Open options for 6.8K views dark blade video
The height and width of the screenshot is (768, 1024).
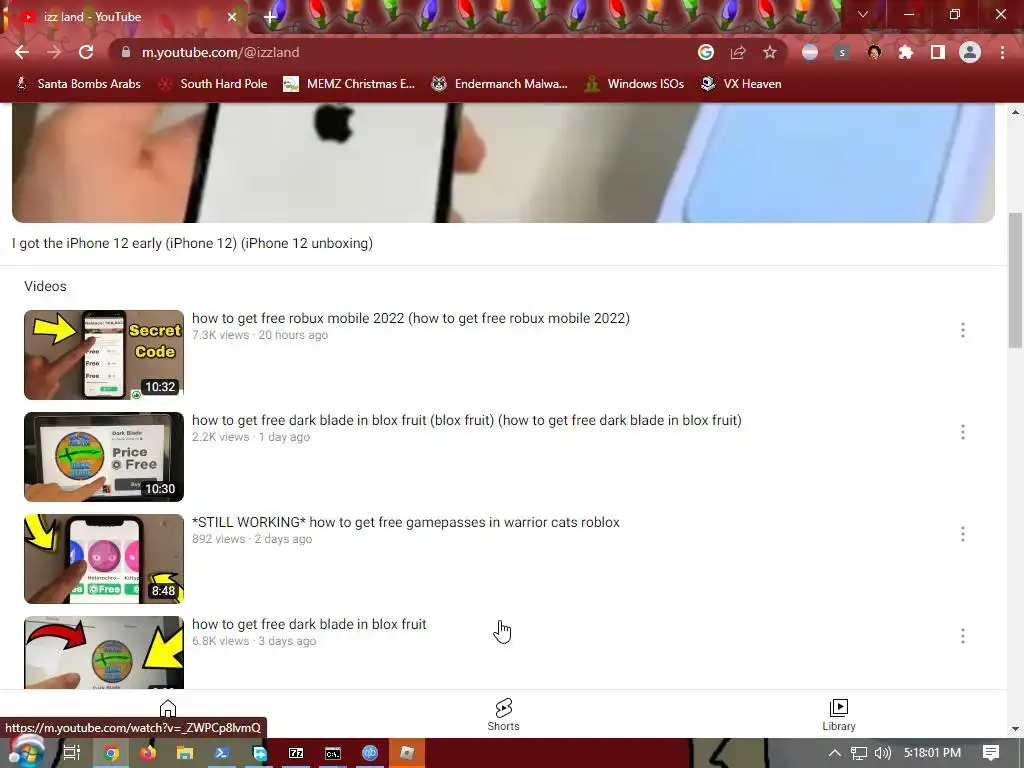tap(963, 635)
